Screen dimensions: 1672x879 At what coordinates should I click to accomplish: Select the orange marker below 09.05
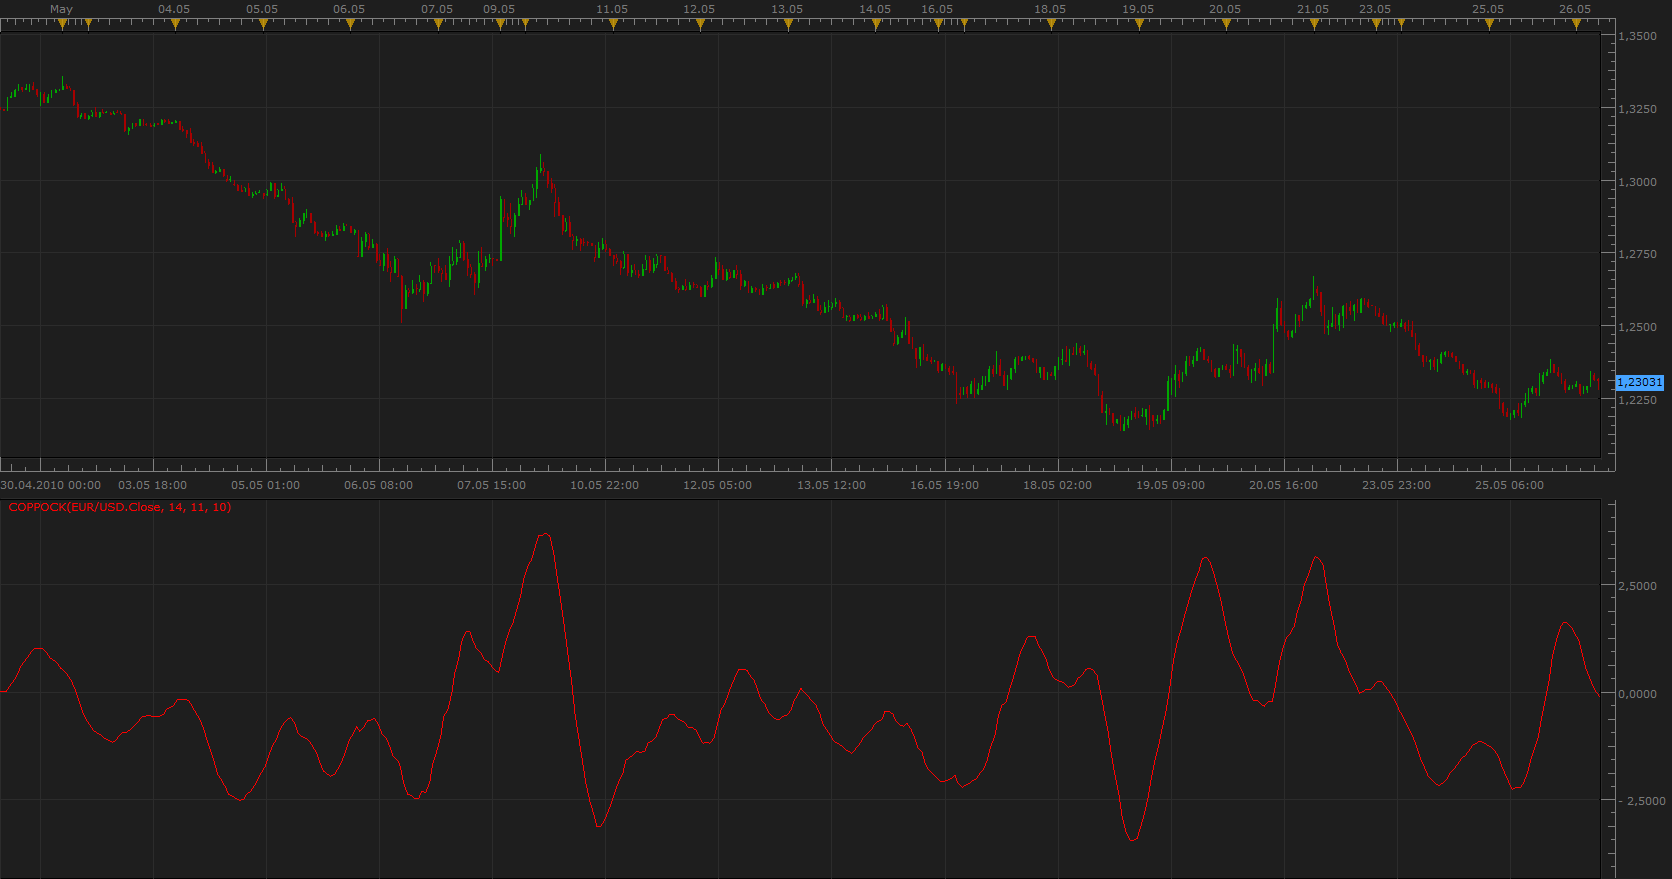500,24
